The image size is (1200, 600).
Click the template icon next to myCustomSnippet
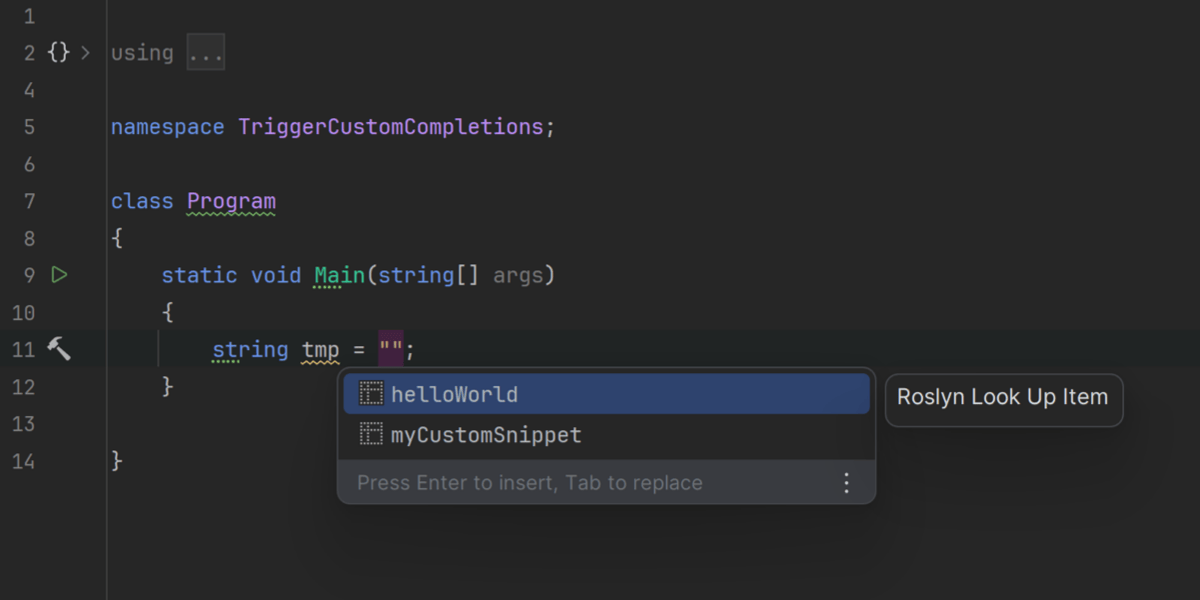371,435
